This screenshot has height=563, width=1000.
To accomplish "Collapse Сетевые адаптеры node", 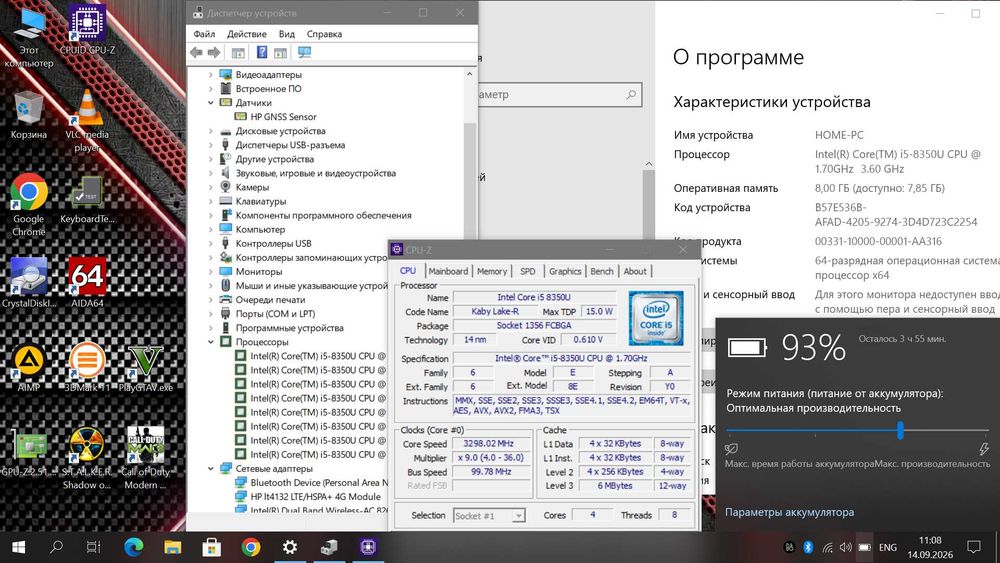I will pos(210,469).
